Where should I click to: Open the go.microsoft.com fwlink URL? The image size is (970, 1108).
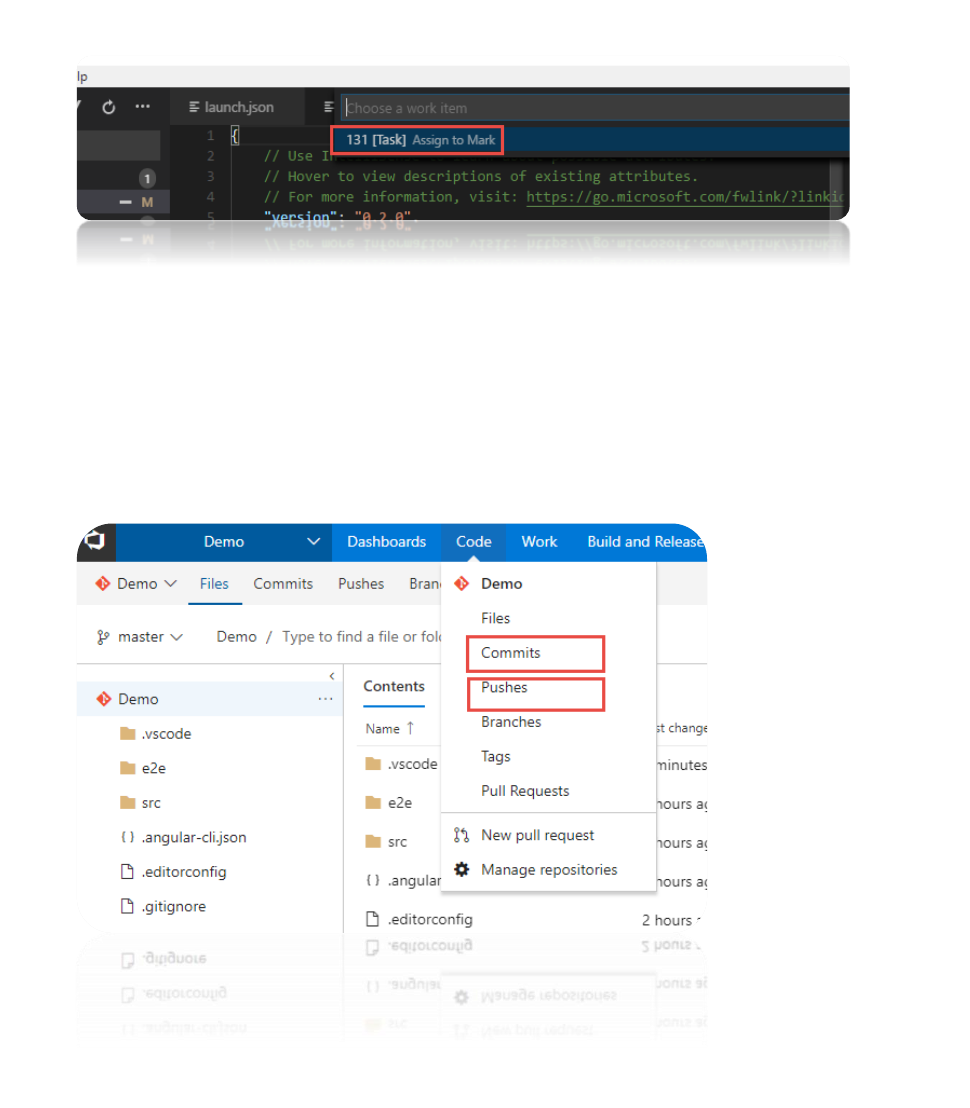685,196
